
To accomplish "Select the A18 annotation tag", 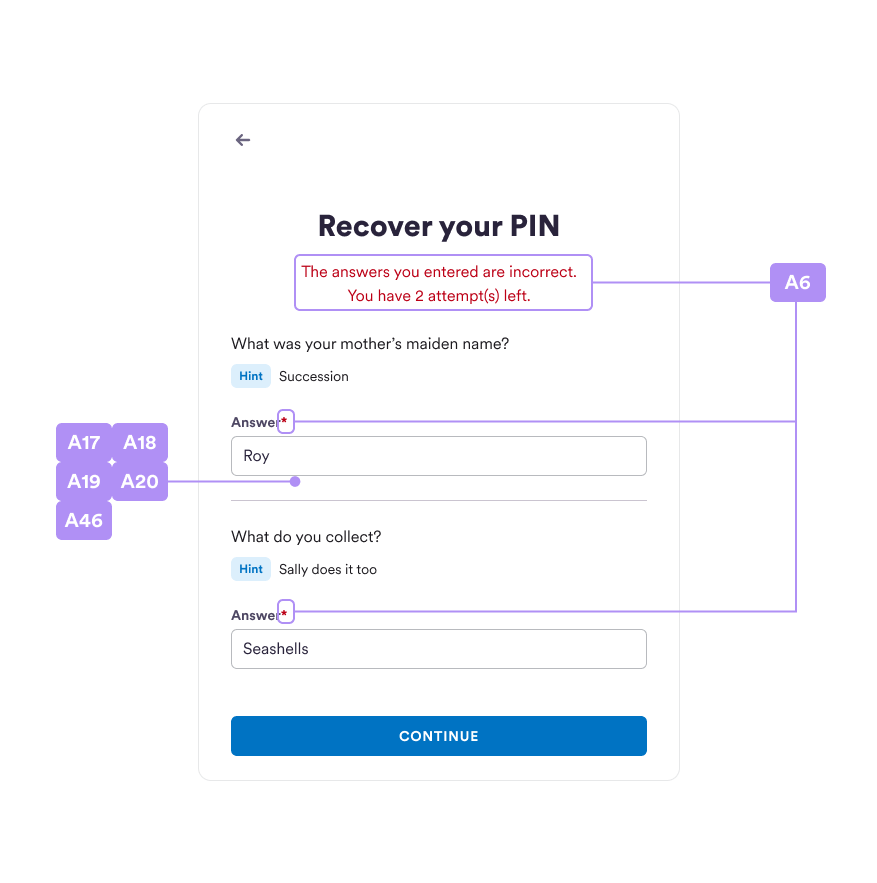I will [140, 443].
